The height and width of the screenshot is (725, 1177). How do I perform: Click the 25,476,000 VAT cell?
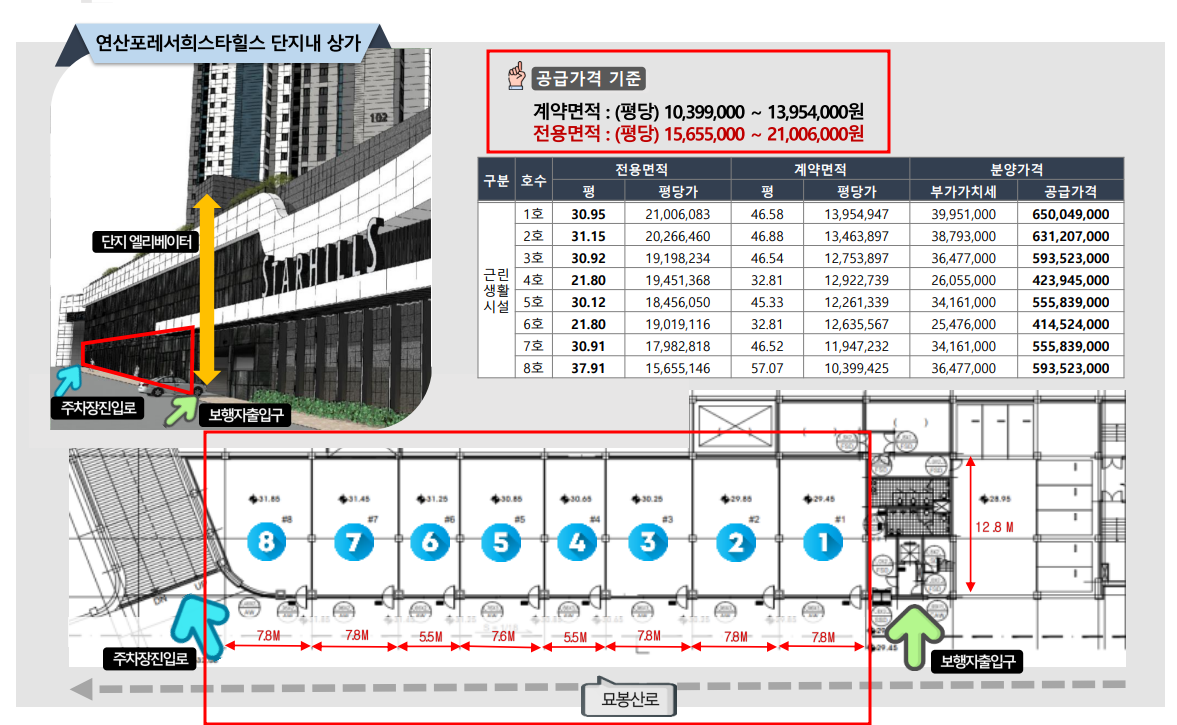963,324
